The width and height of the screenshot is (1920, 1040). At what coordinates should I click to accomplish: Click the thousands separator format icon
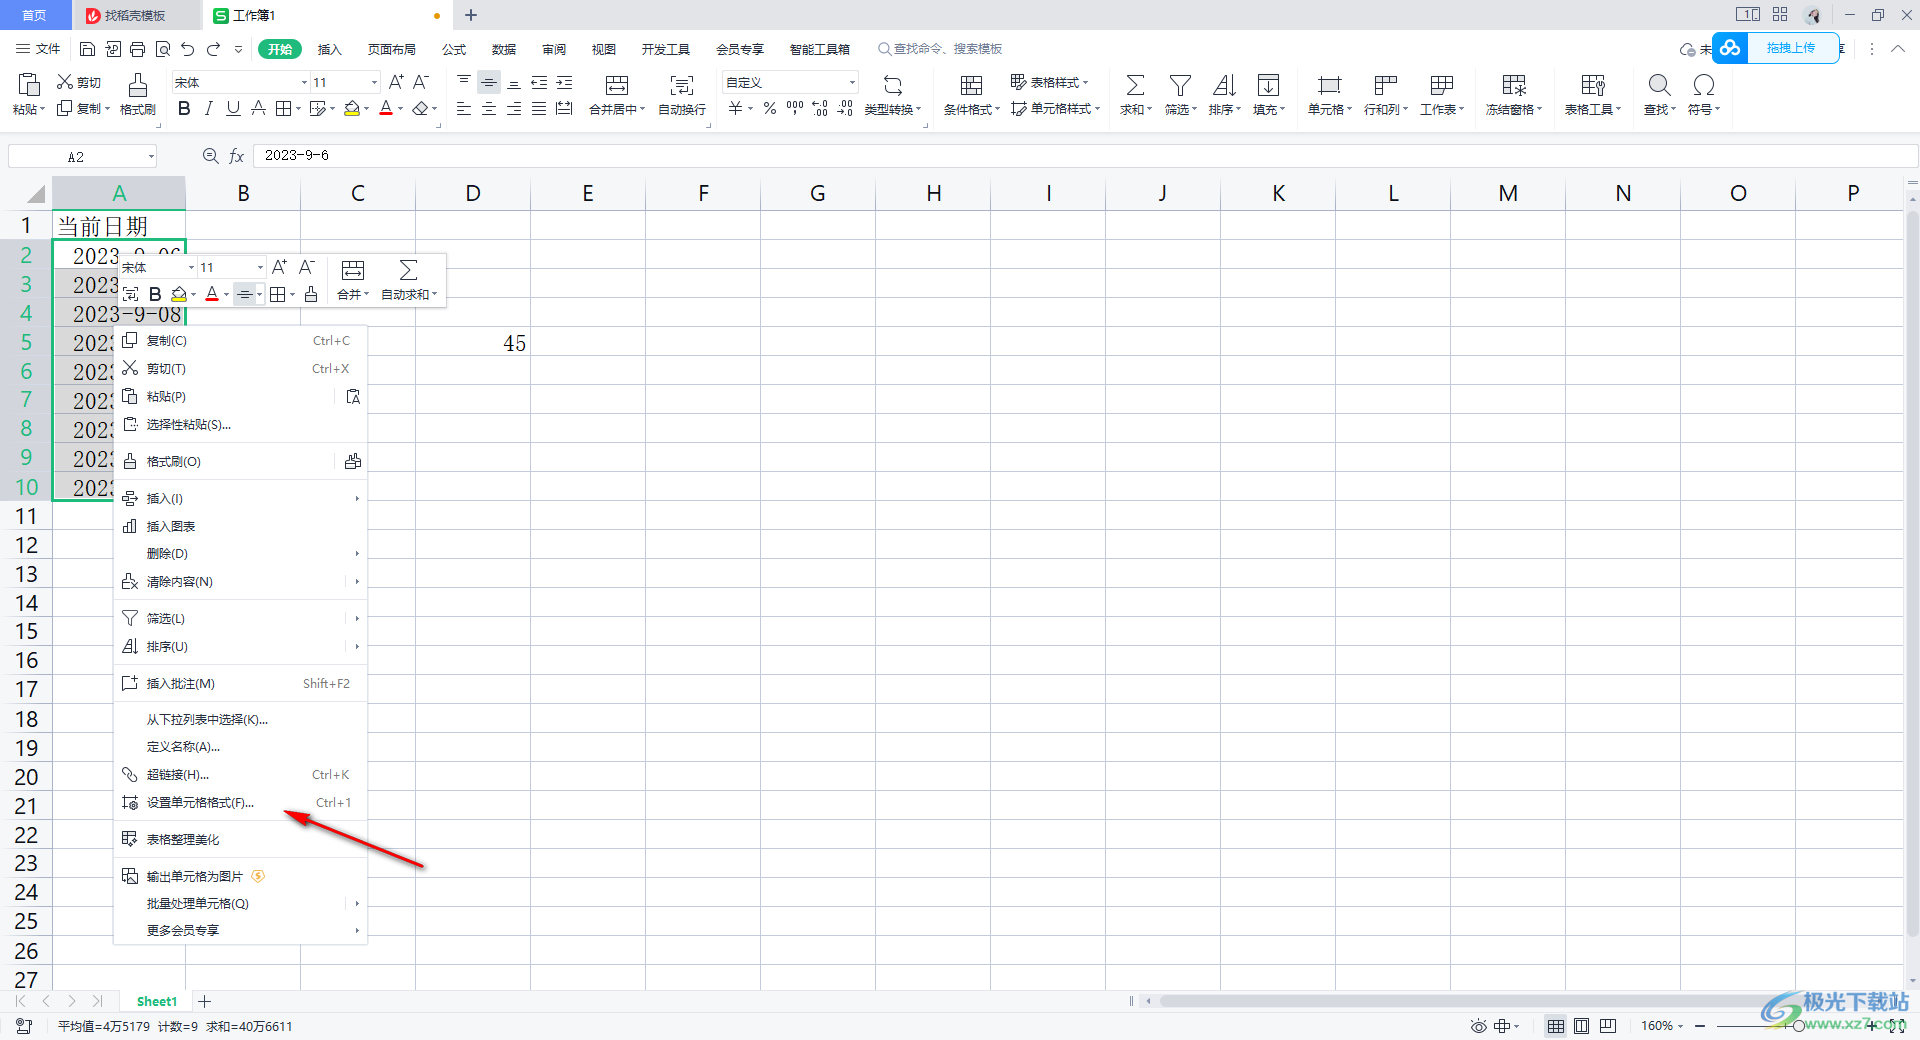[795, 108]
